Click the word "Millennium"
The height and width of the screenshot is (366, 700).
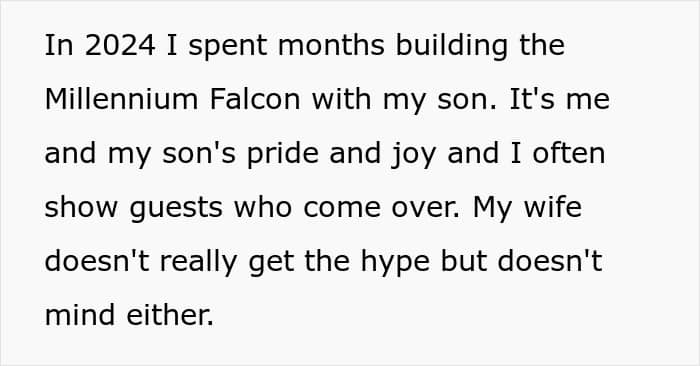121,99
